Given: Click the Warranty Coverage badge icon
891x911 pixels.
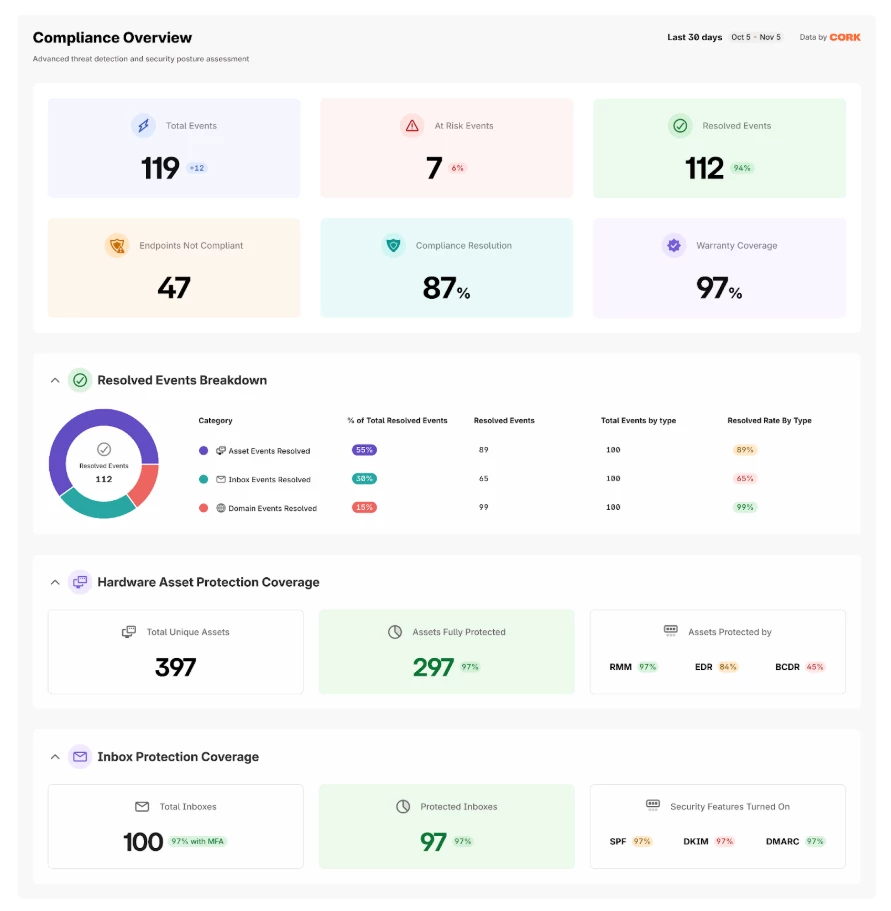Looking at the screenshot, I should (674, 245).
